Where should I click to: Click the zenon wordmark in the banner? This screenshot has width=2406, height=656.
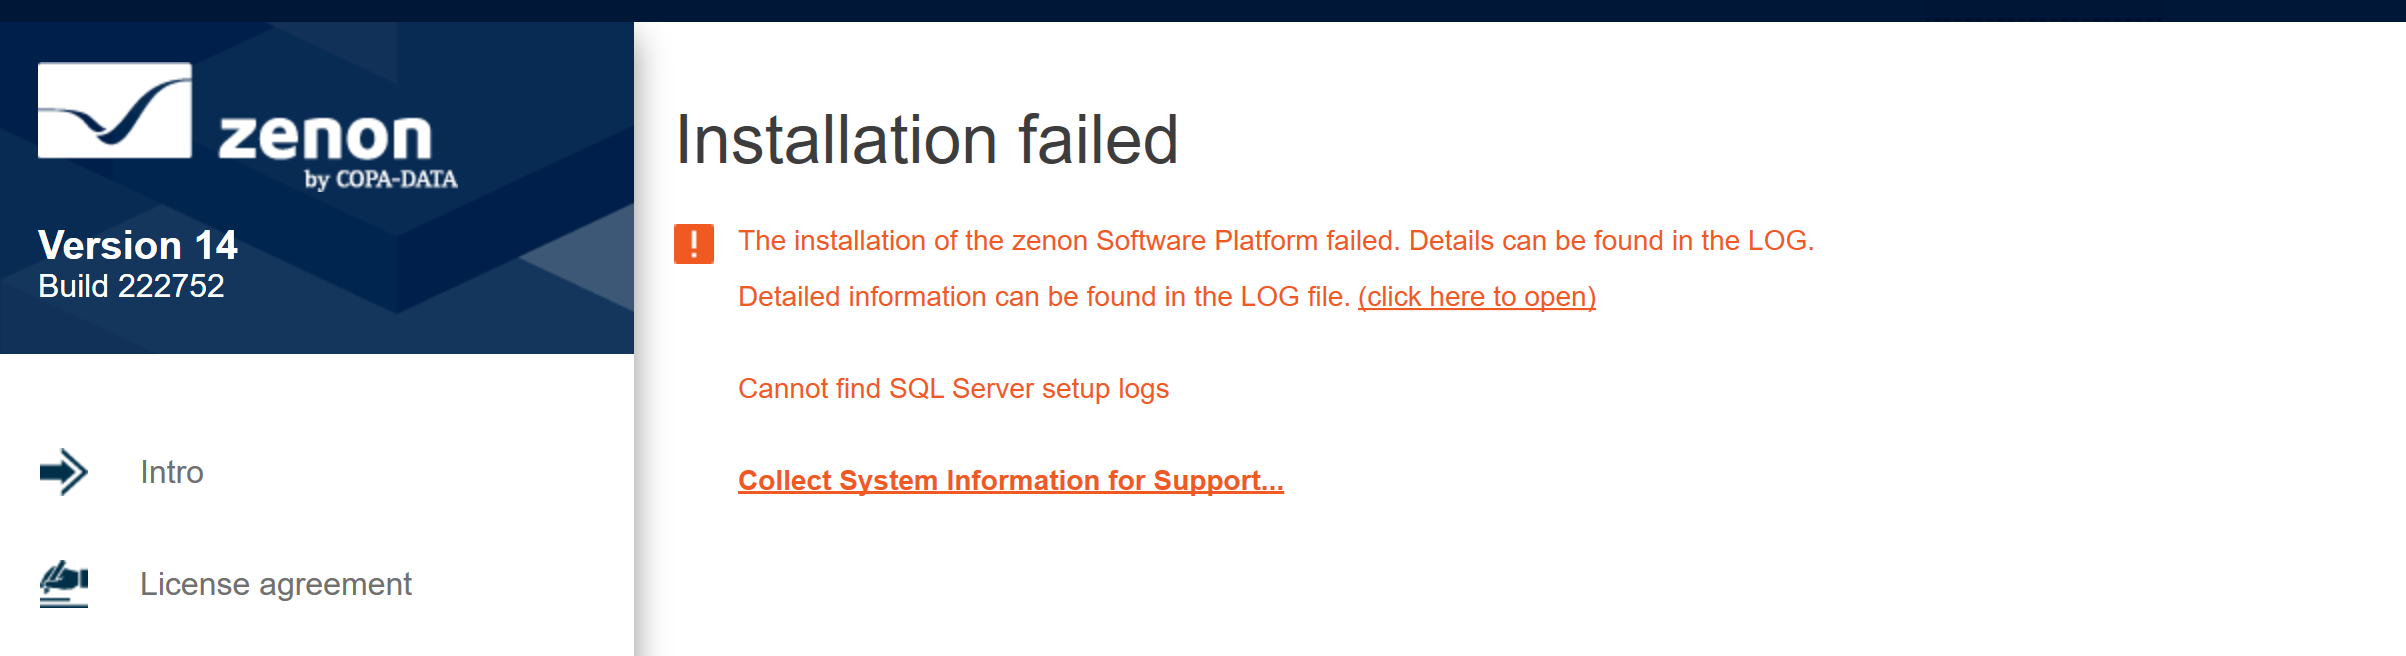click(325, 138)
